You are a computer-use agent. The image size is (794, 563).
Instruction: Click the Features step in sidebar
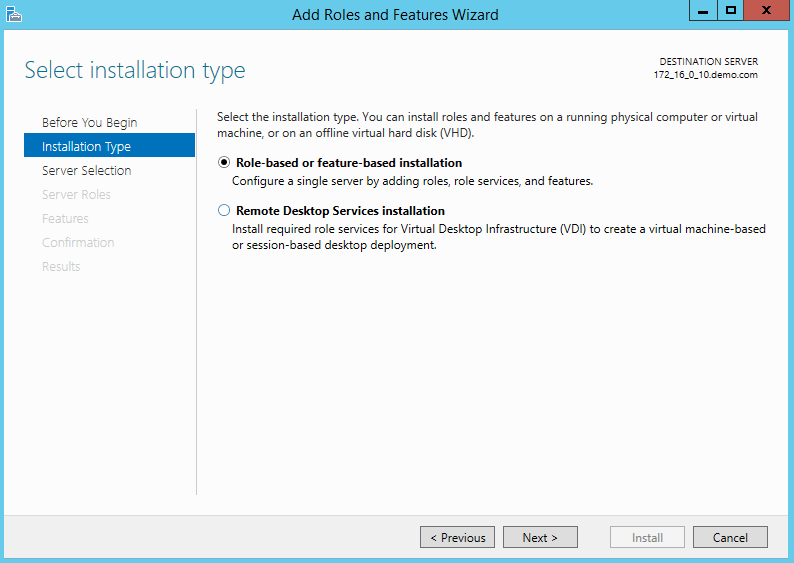tap(65, 218)
